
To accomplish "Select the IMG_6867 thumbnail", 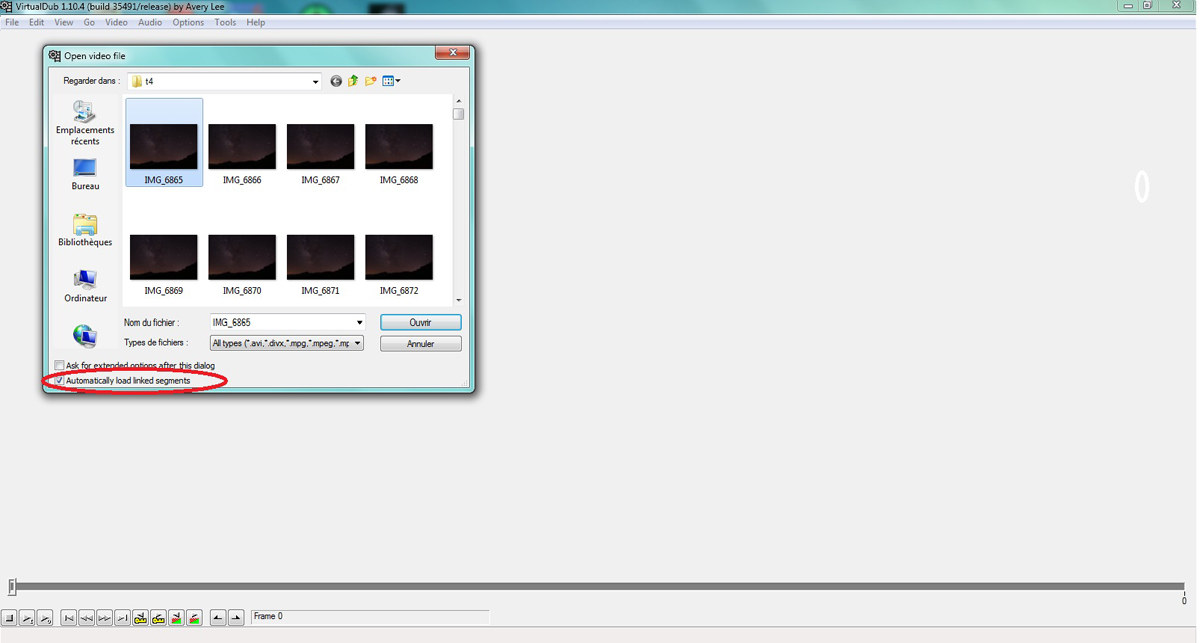I will (320, 147).
